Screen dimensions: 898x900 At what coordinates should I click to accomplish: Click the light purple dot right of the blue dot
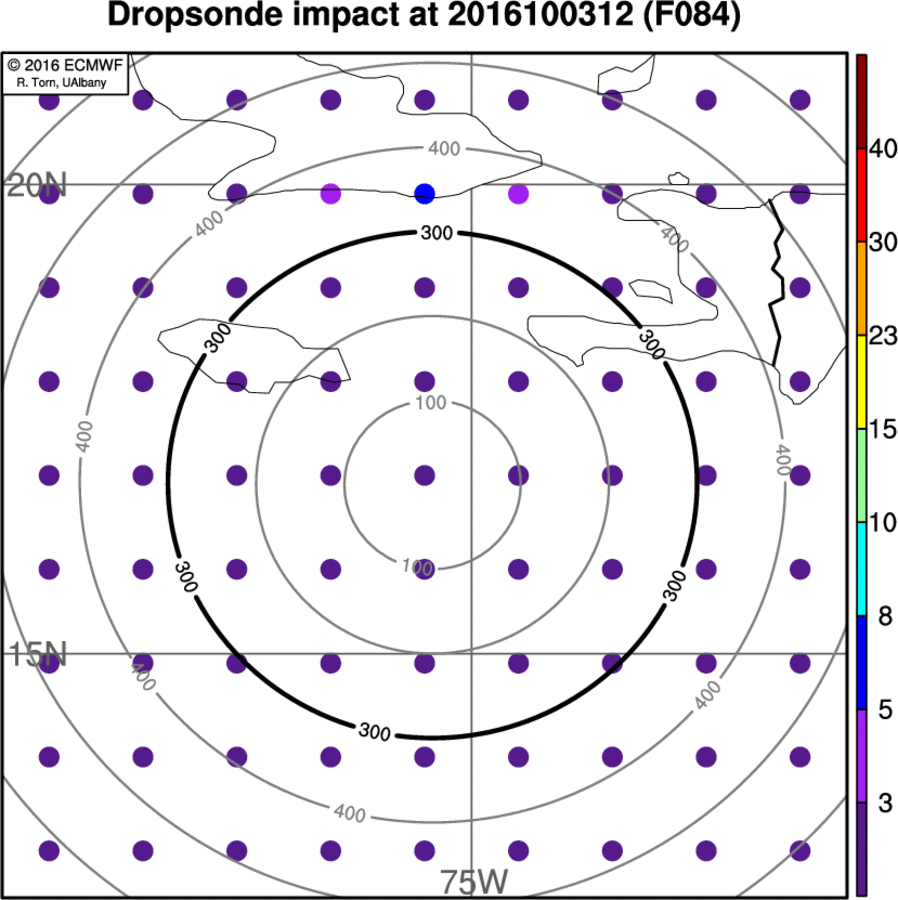pos(518,194)
